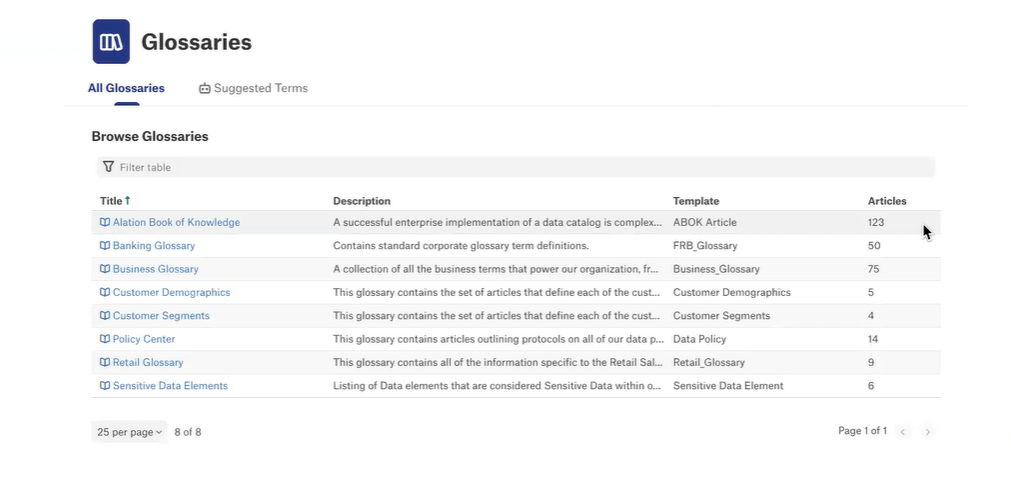The width and height of the screenshot is (1011, 478).
Task: Click the 'Page 1 of 1' indicator
Action: pyautogui.click(x=863, y=430)
